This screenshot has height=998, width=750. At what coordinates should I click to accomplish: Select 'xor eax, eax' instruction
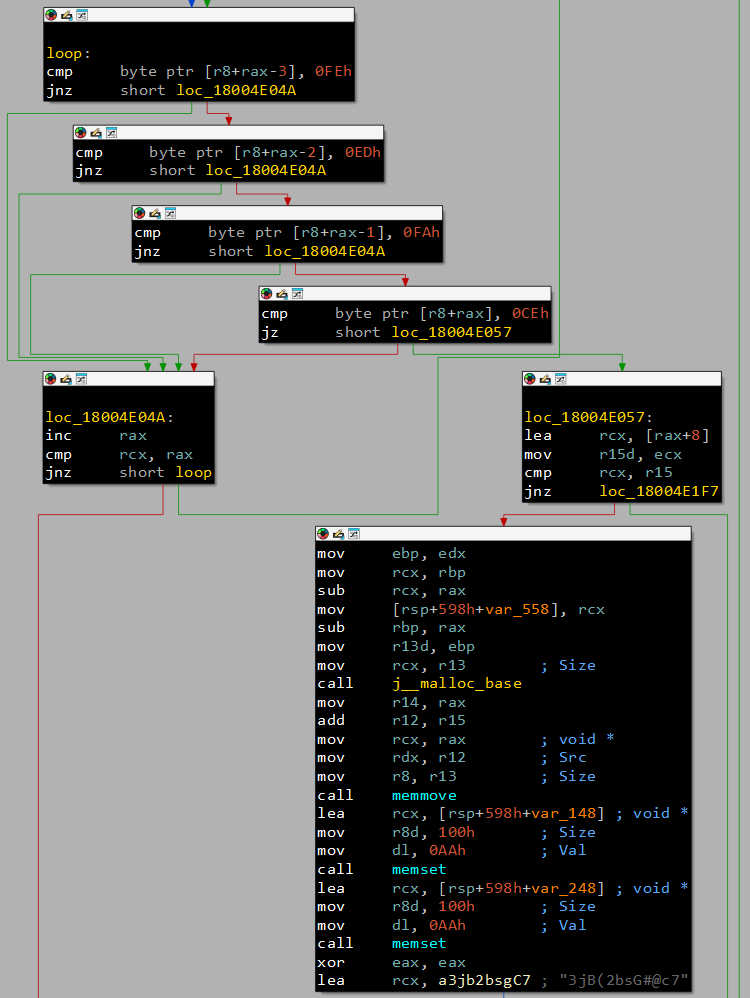392,962
